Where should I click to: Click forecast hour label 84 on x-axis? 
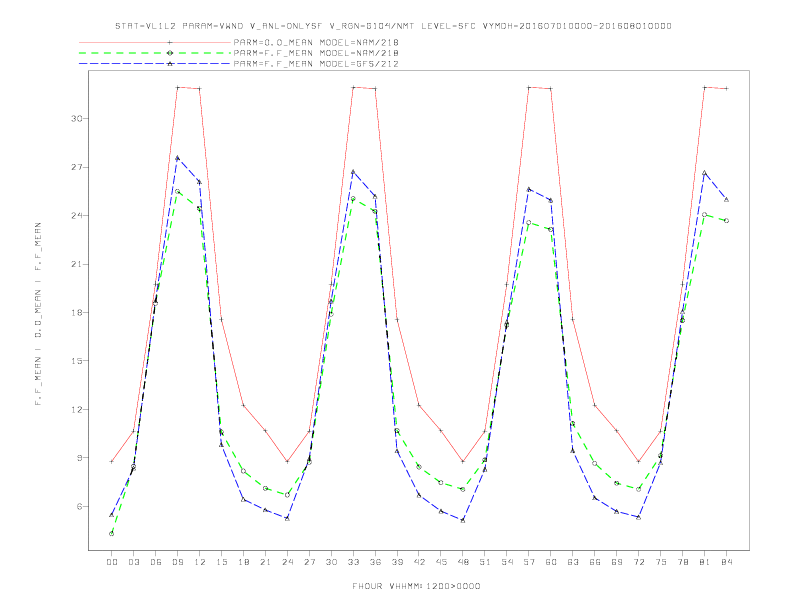(726, 562)
